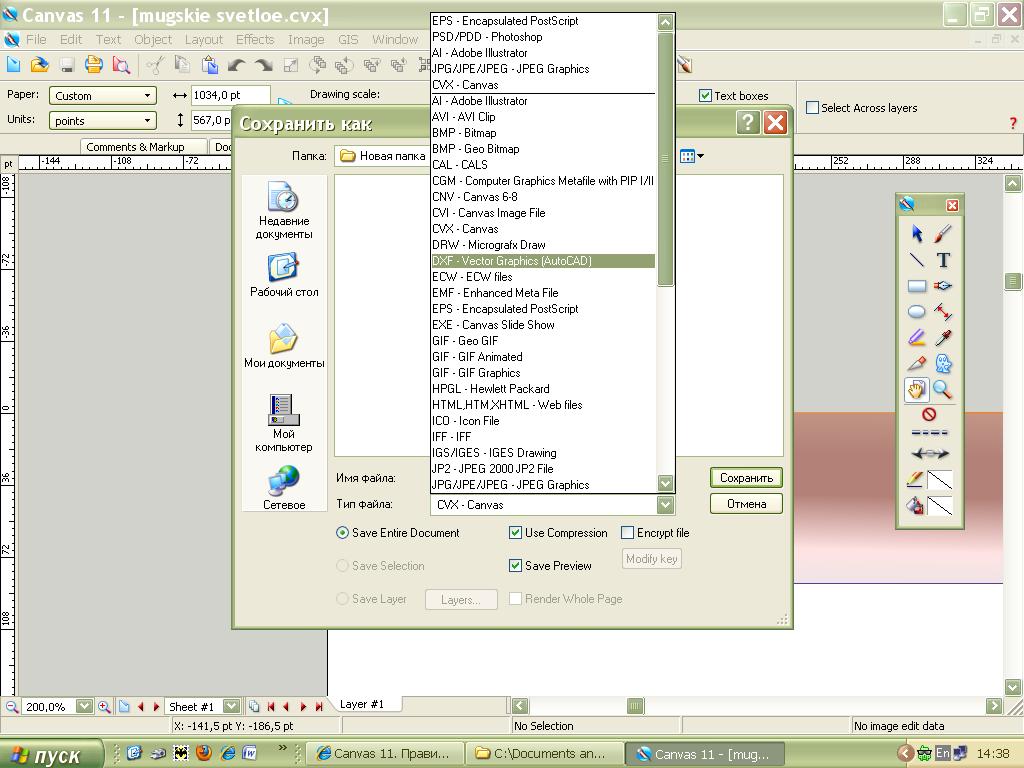This screenshot has width=1024, height=768.
Task: Select the Paintbrush tool in the toolbox
Action: [x=942, y=233]
